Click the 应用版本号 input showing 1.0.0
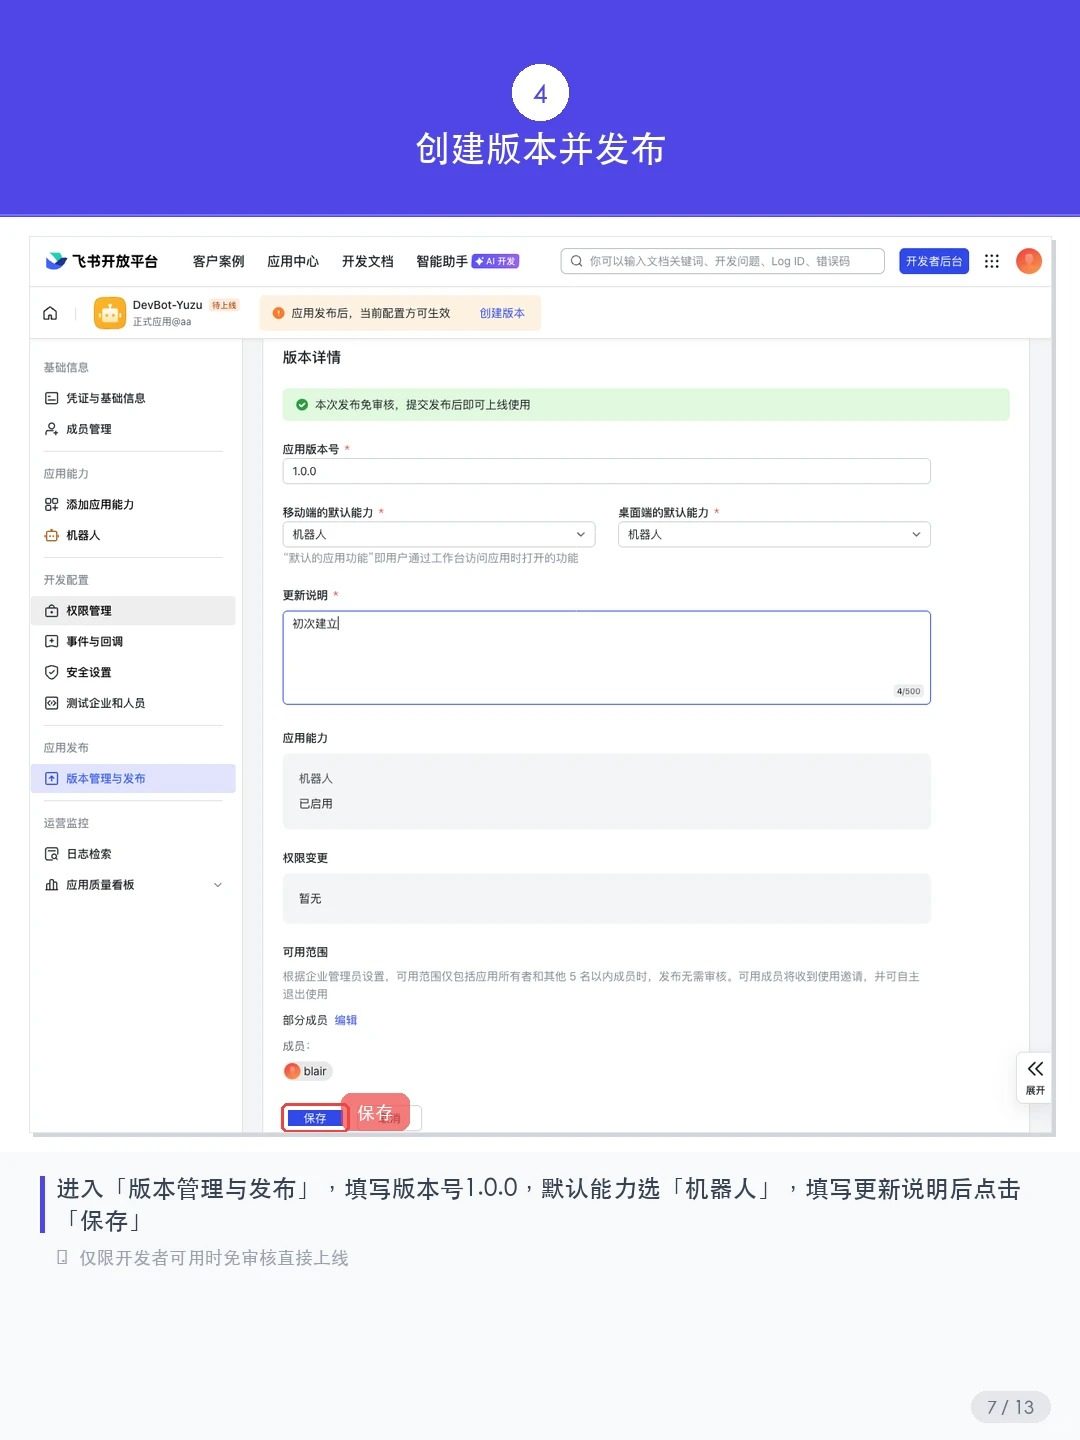This screenshot has height=1440, width=1080. 606,471
